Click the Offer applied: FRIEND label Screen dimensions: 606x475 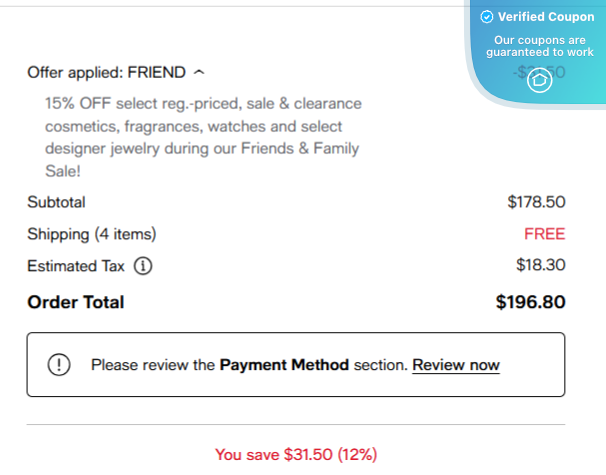click(x=107, y=72)
